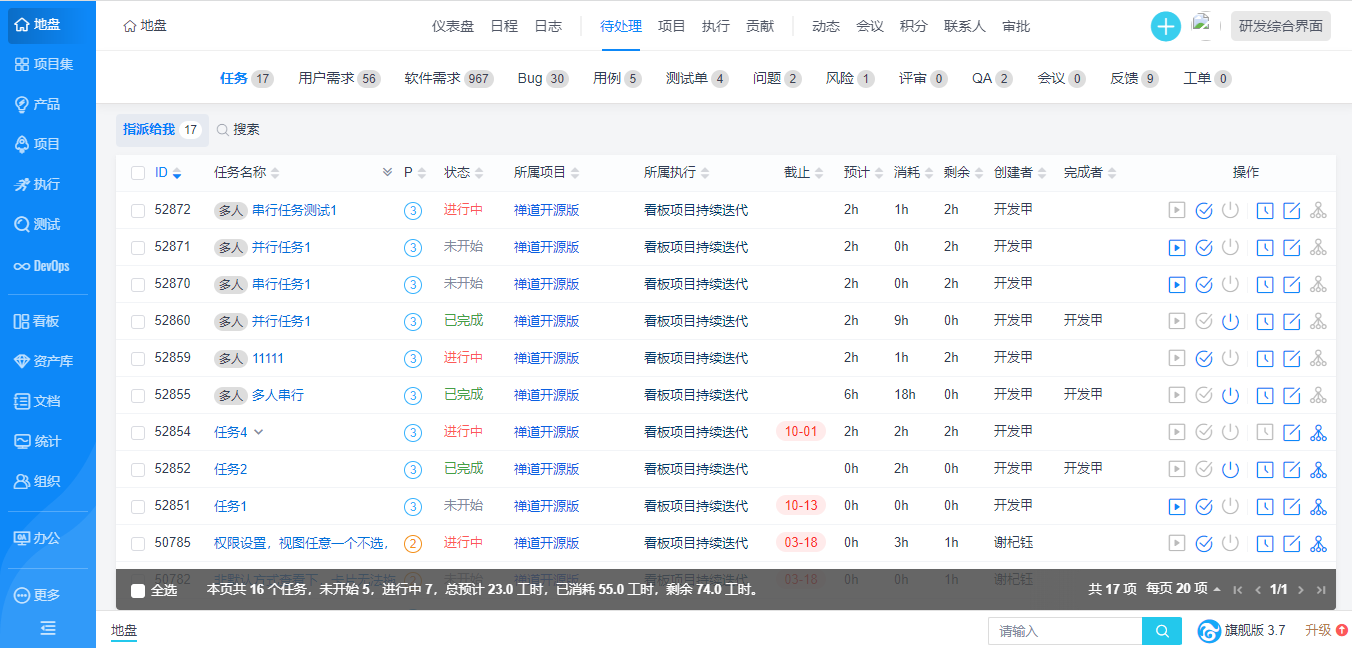Click the 搜索 button
This screenshot has height=648, width=1352.
click(x=238, y=129)
